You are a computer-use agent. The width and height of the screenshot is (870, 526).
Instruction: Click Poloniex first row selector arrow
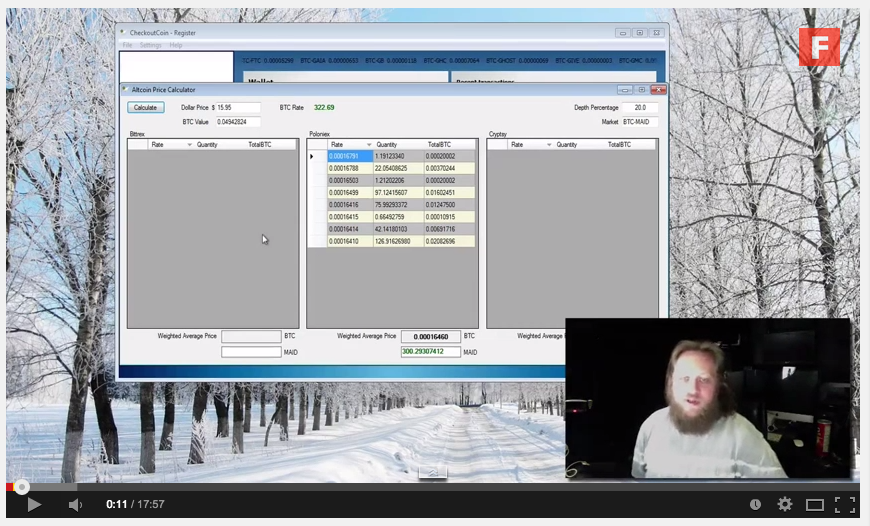pos(317,156)
